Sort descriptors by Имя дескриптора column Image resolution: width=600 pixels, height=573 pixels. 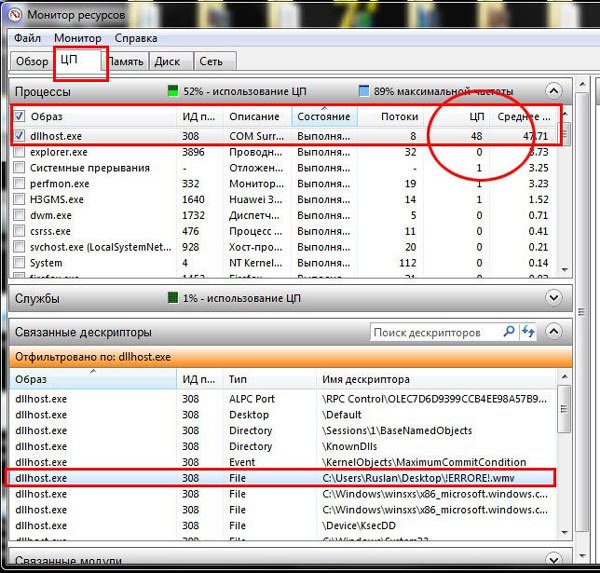click(x=437, y=379)
